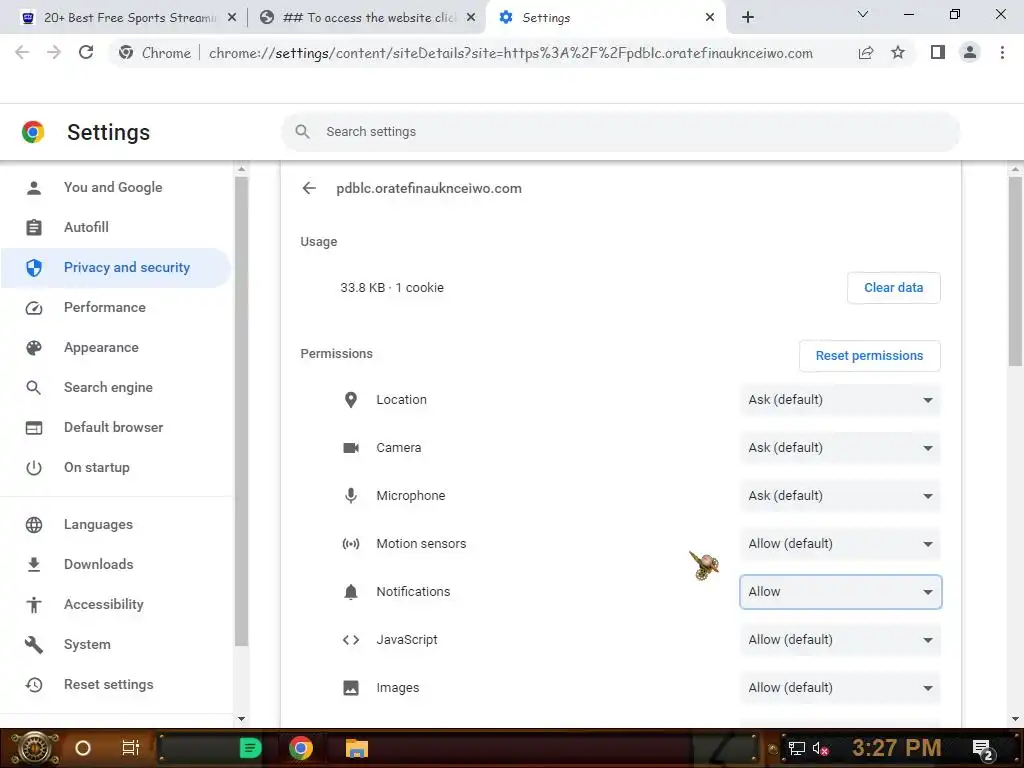Click the main page scrollbar thumb
This screenshot has height=768, width=1024.
click(1015, 271)
